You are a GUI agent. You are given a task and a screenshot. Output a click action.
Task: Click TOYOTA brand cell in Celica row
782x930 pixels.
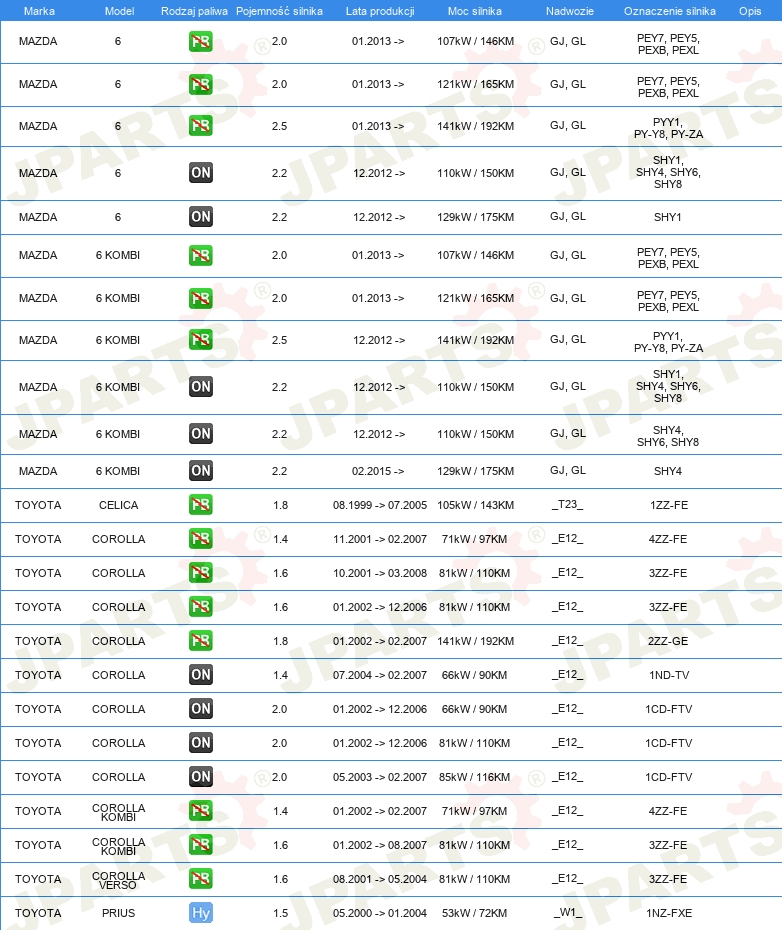pyautogui.click(x=38, y=505)
